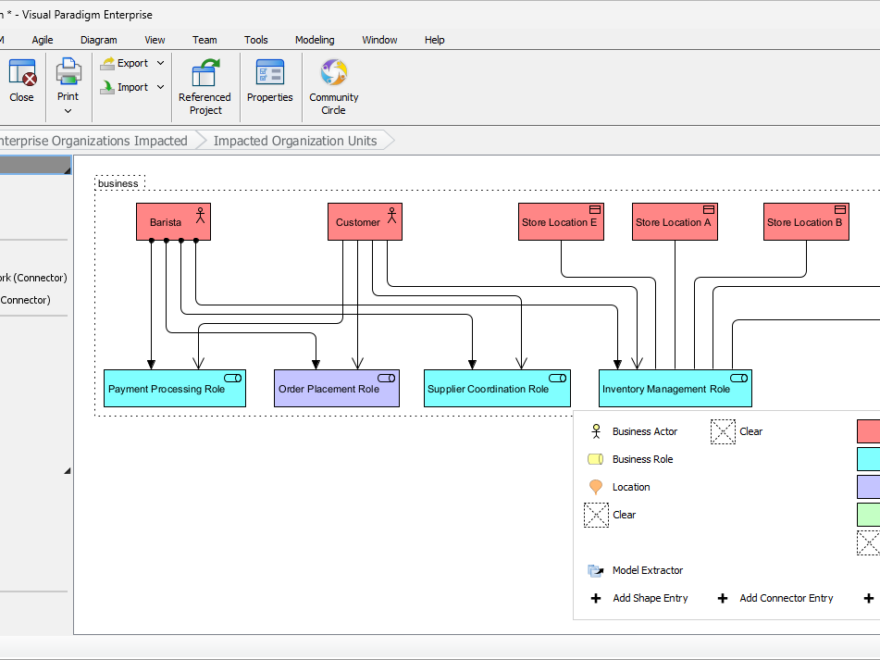Click the first Clear crossed-box icon
Screen dimensions: 880x660
pyautogui.click(x=723, y=431)
